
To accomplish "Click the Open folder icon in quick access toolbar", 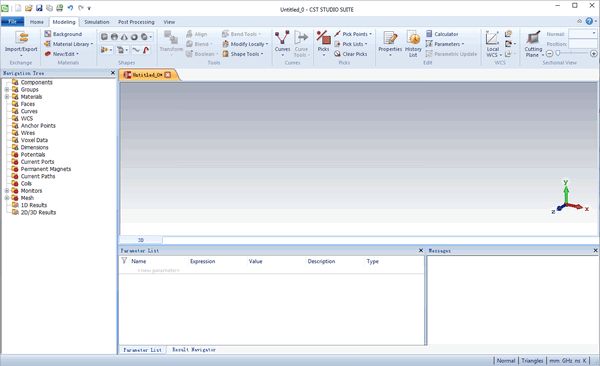I will (28, 8).
